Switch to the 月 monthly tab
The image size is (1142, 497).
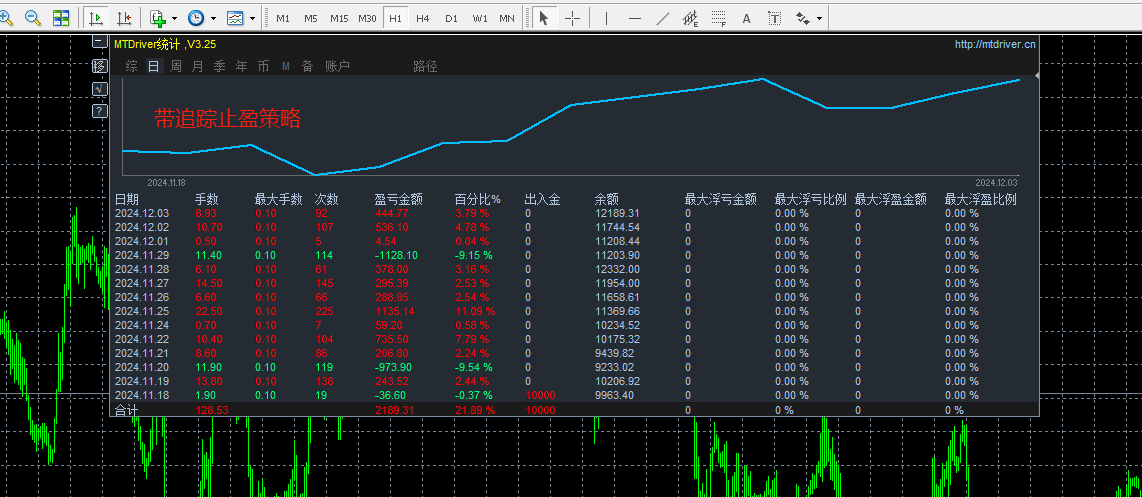pyautogui.click(x=197, y=66)
